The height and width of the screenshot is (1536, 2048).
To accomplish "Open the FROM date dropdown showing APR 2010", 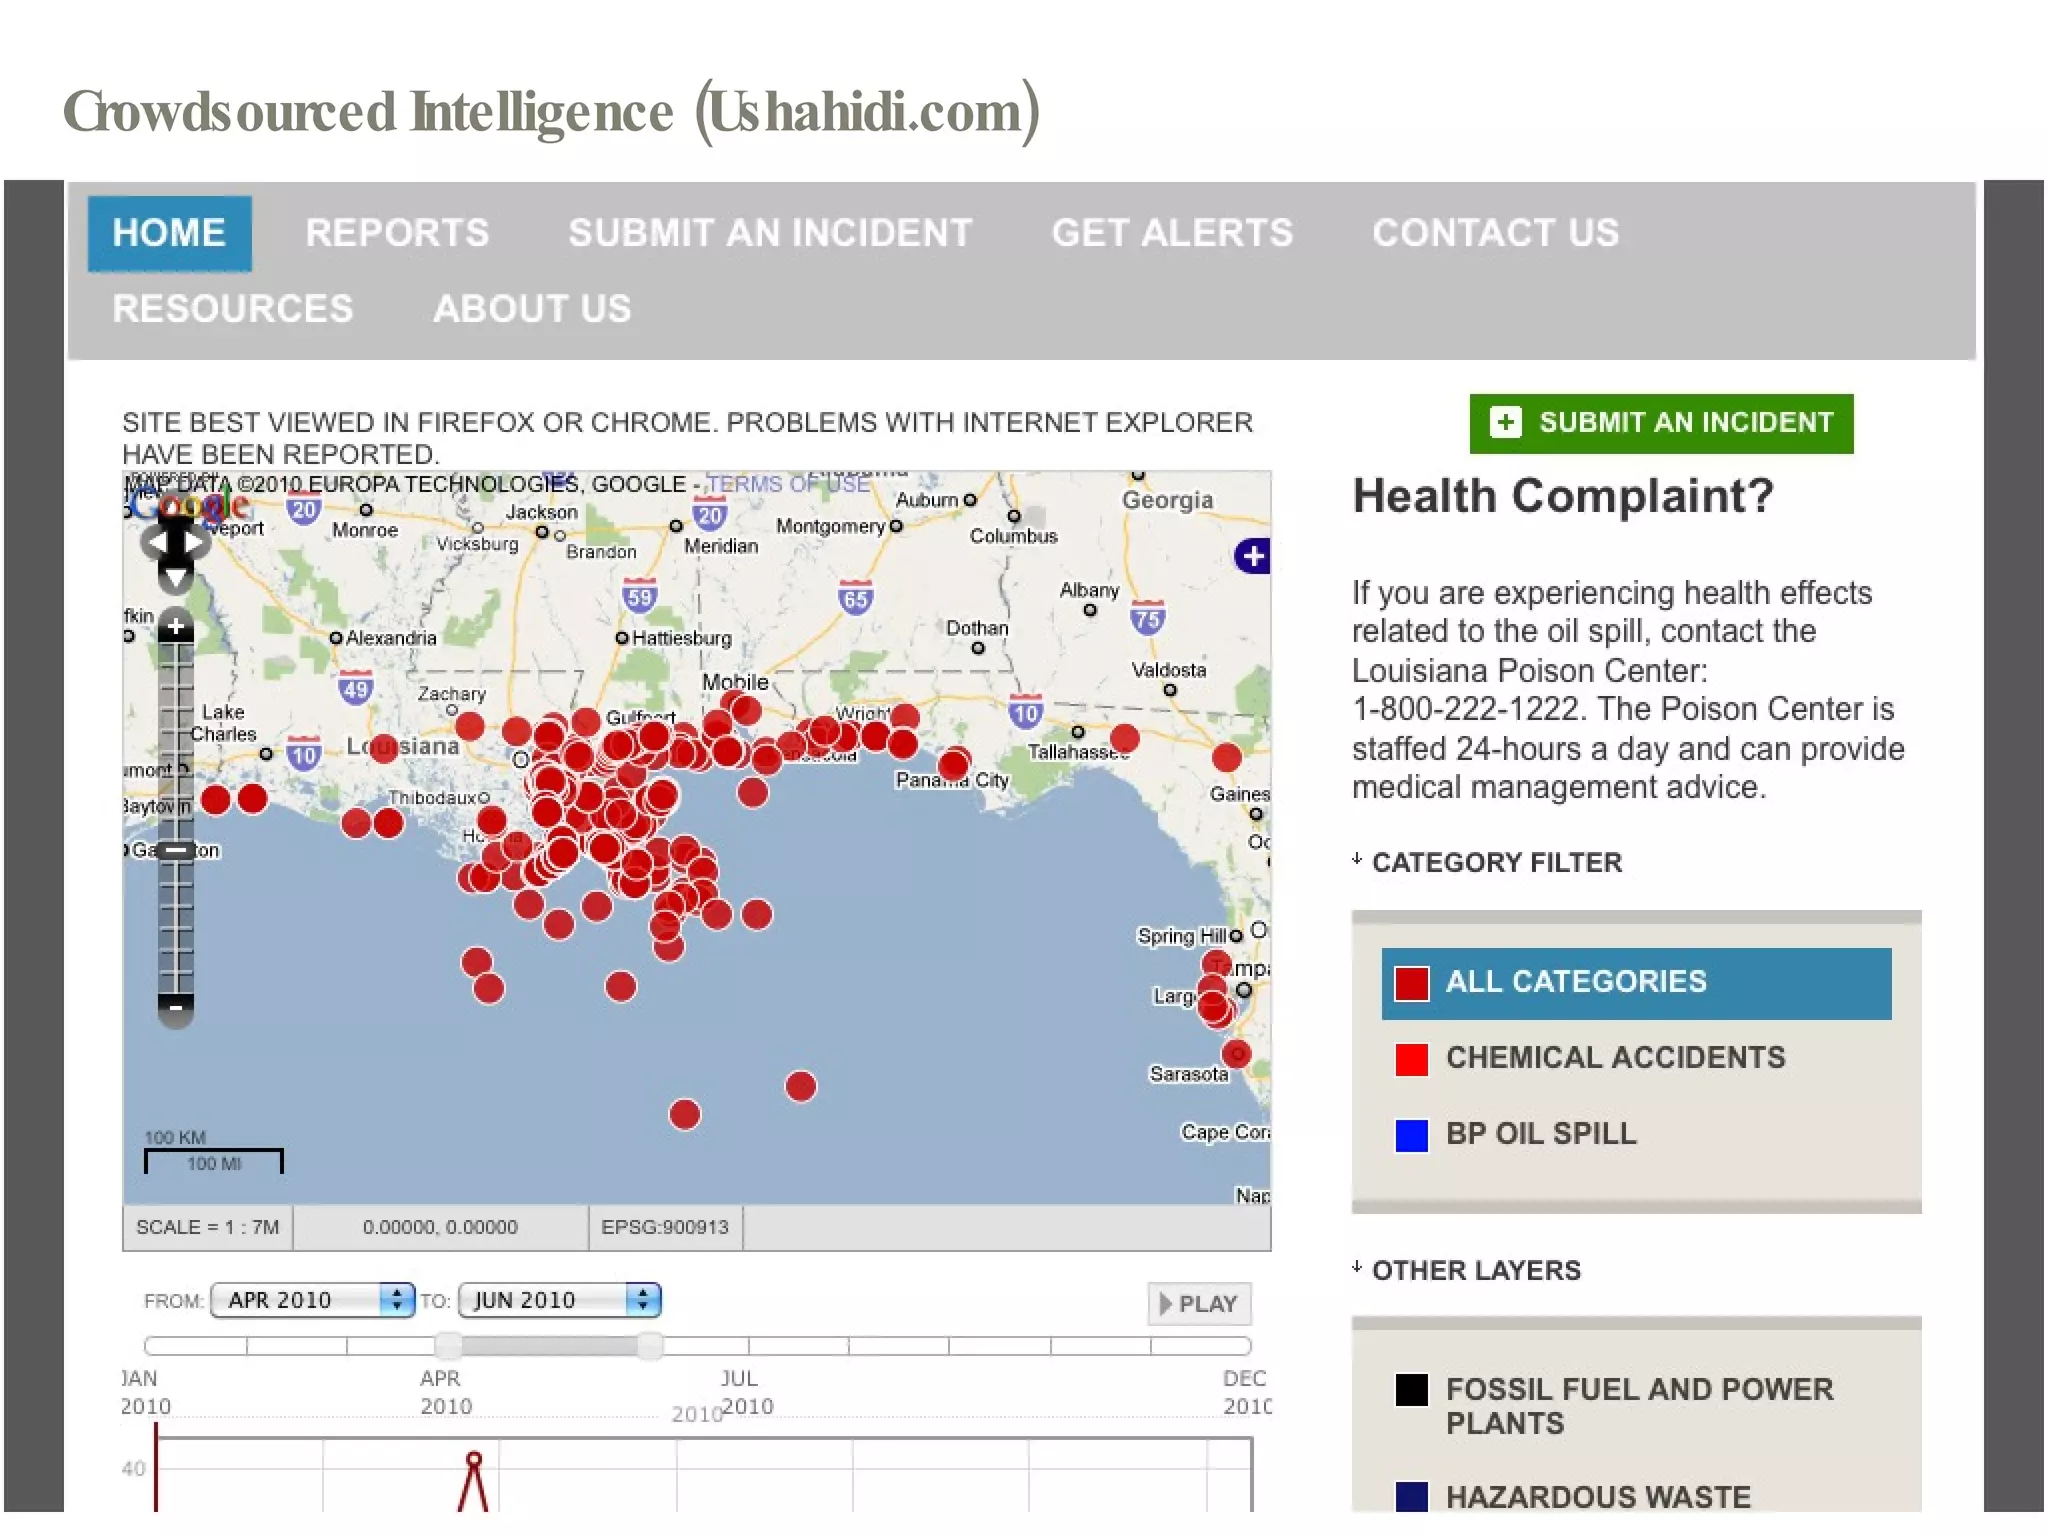I will 313,1300.
